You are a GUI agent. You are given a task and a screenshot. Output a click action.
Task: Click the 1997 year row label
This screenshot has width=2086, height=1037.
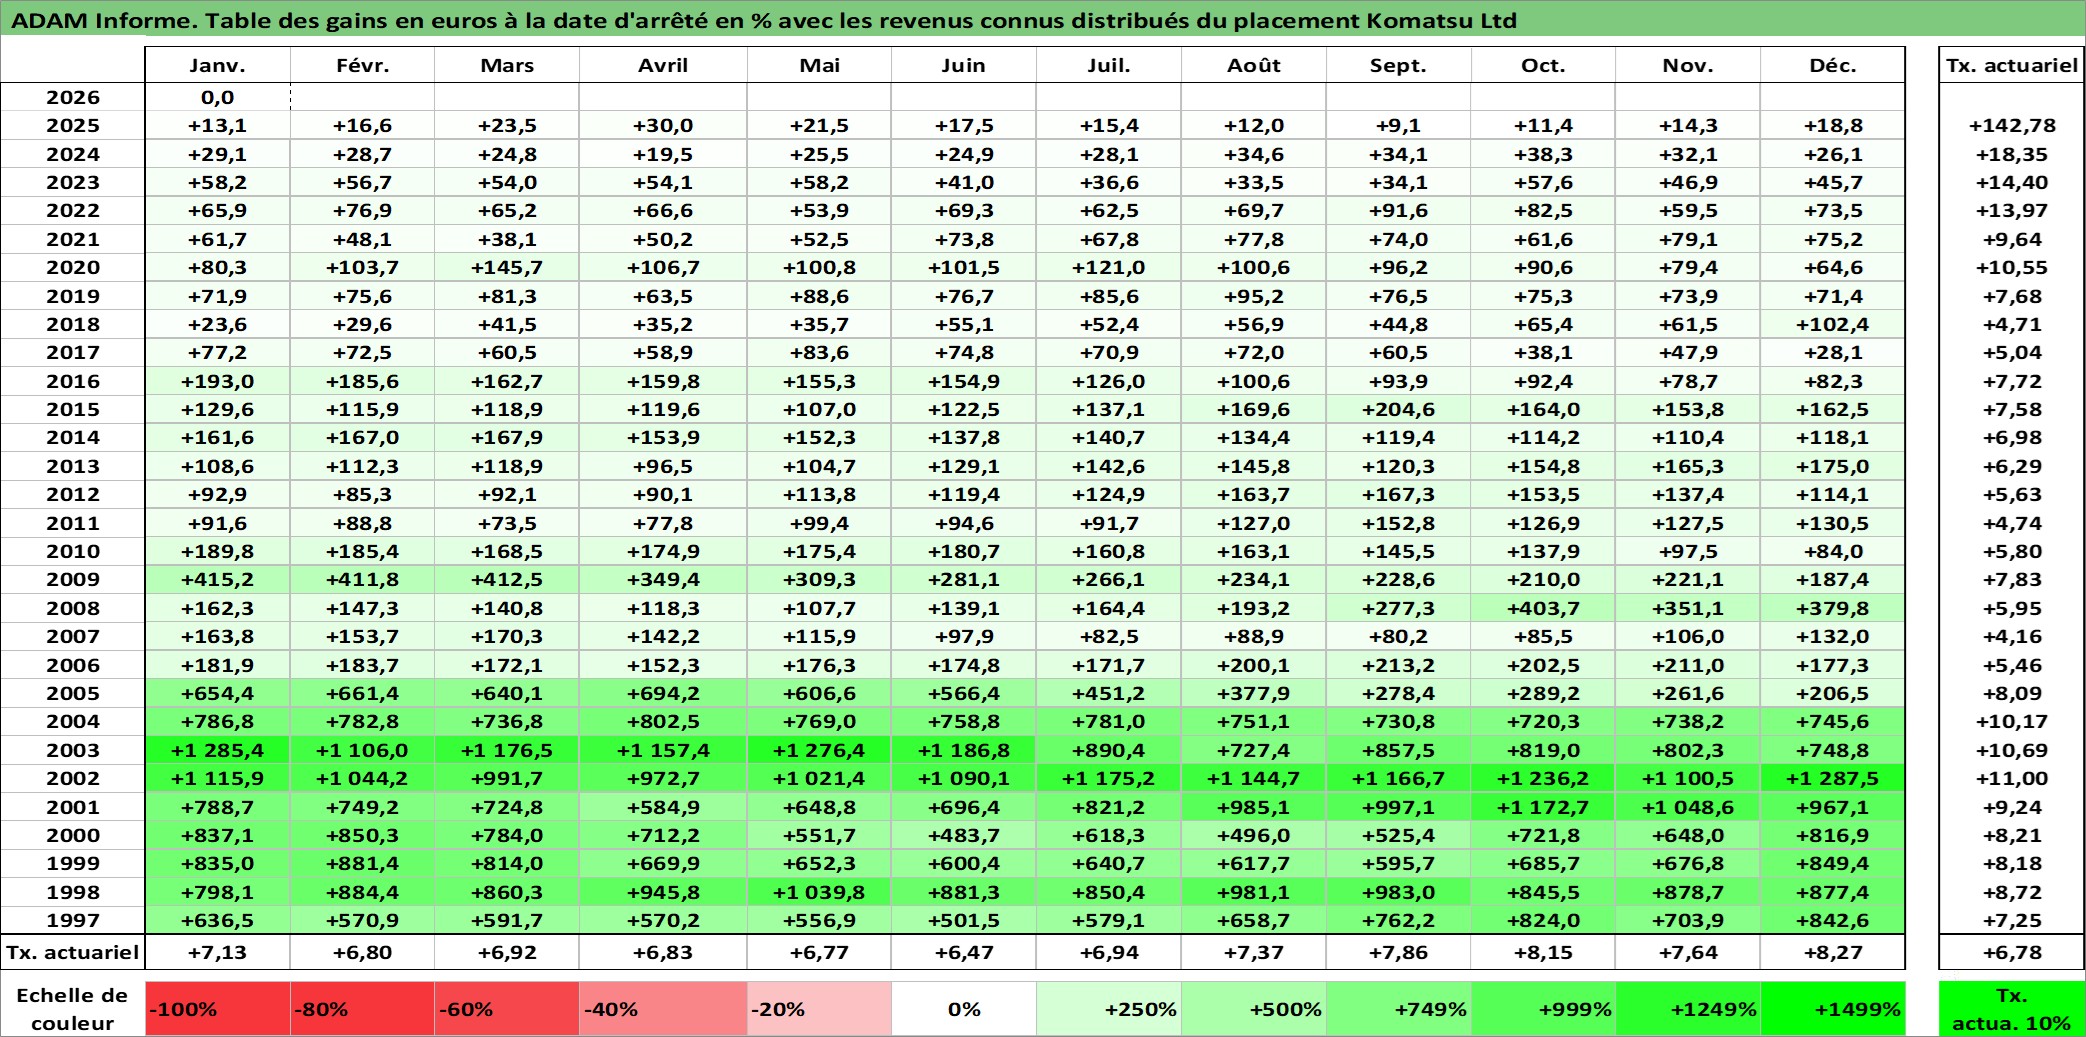(x=73, y=920)
